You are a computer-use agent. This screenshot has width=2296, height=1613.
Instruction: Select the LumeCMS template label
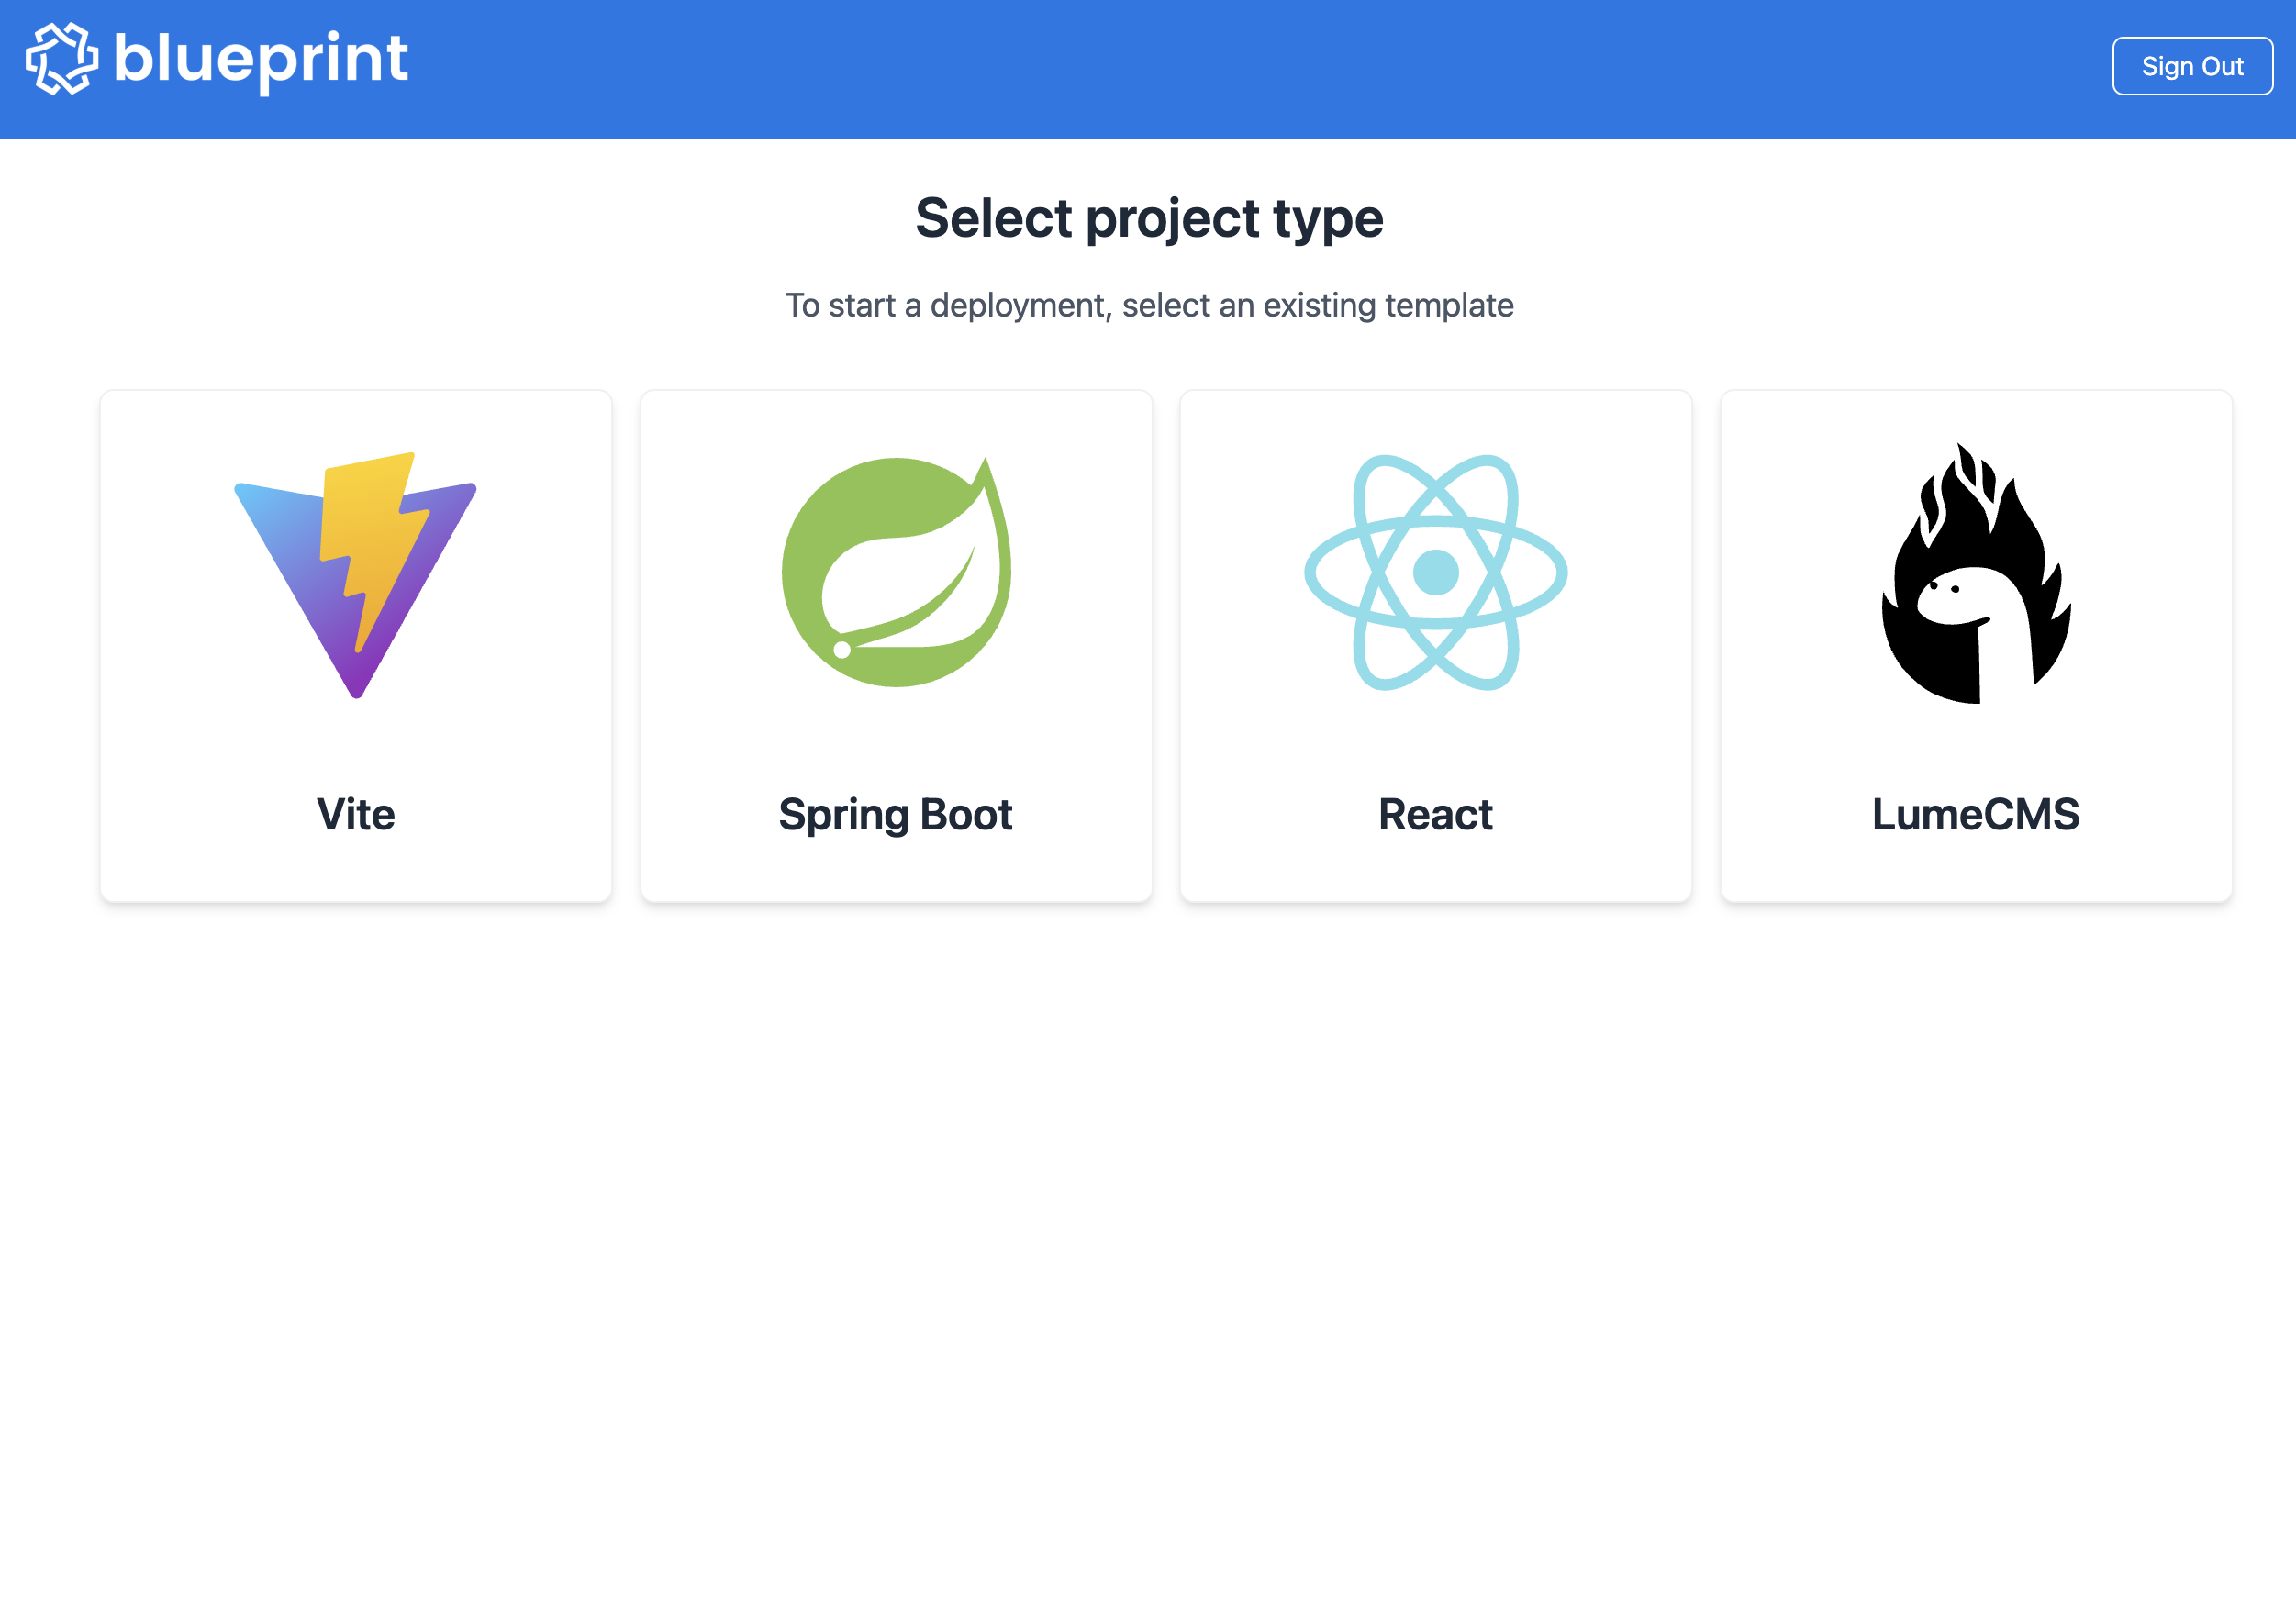click(1975, 814)
